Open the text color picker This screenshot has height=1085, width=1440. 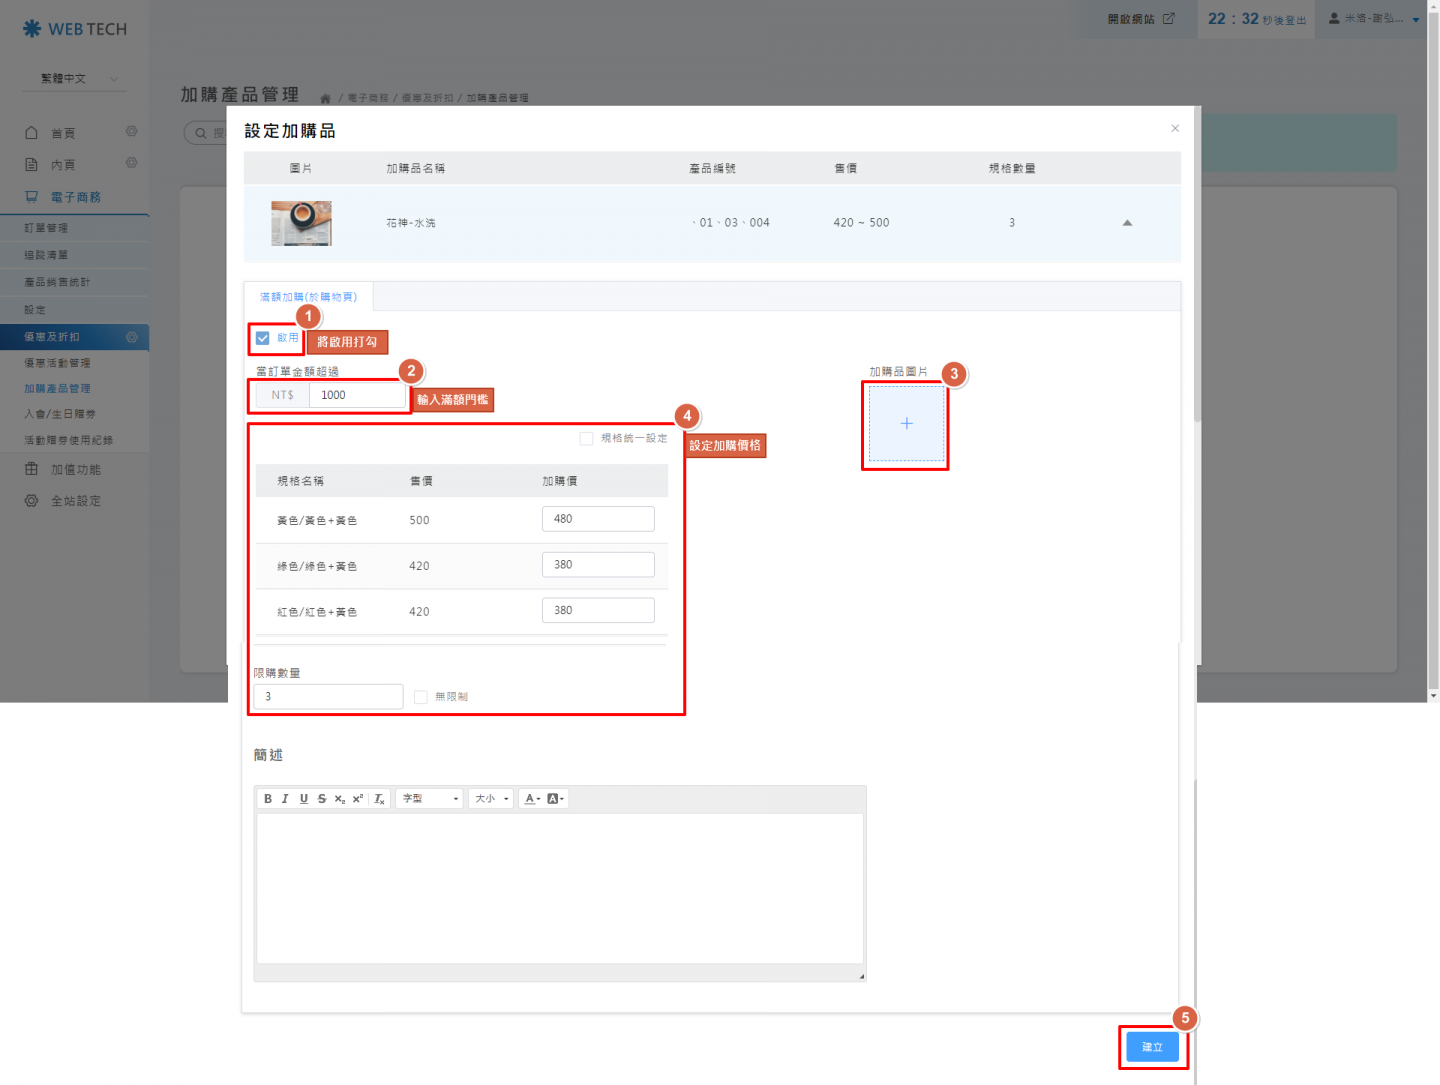click(532, 799)
